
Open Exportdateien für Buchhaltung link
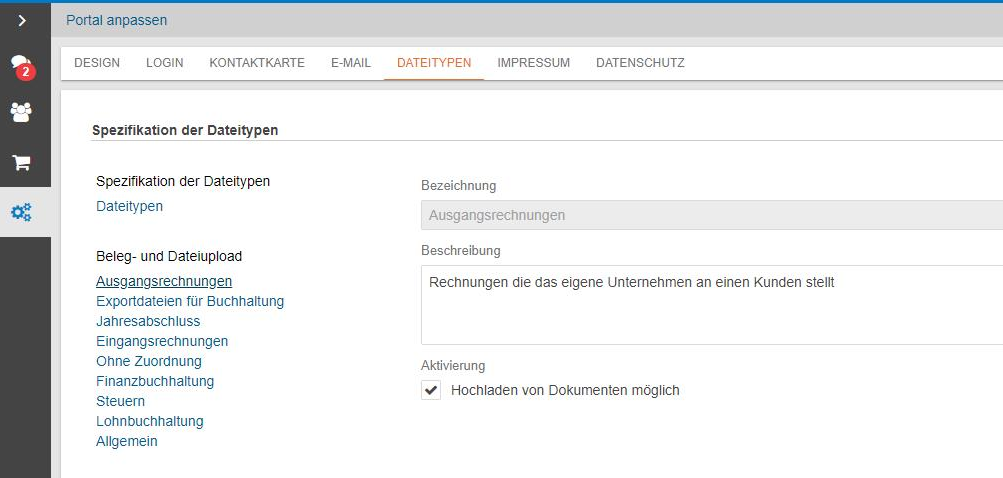click(x=190, y=301)
